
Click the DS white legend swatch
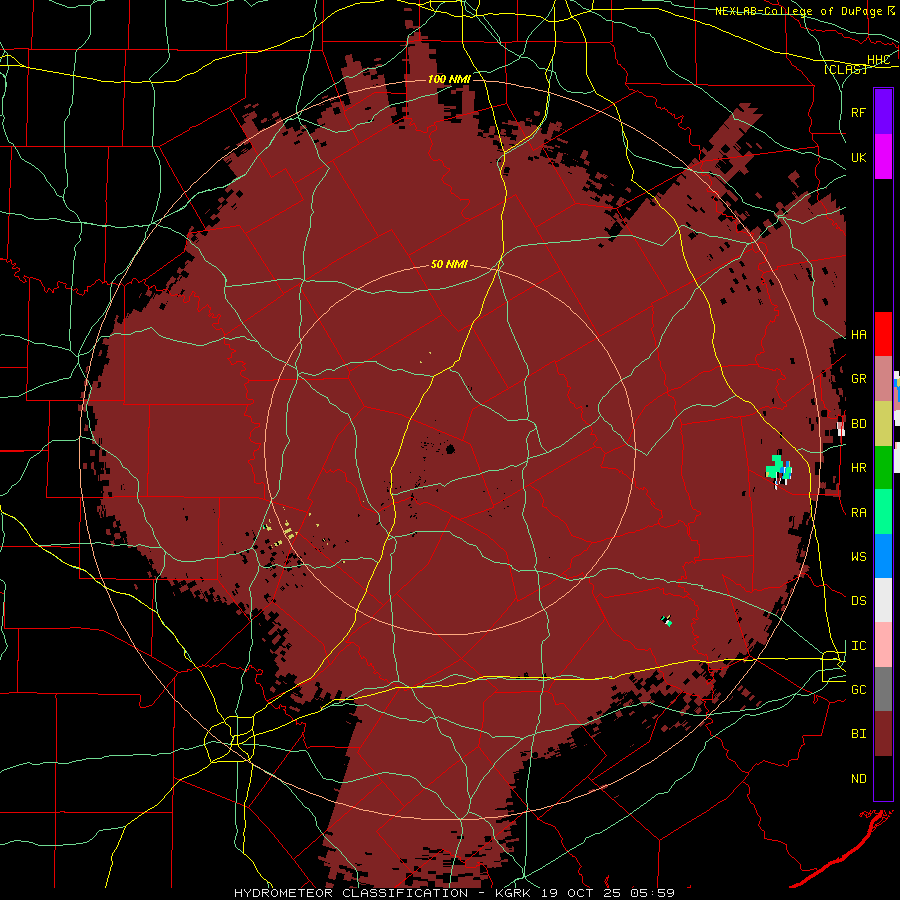(883, 600)
